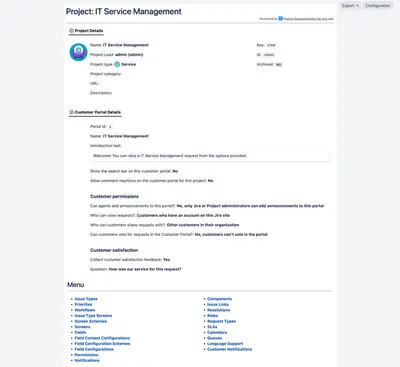Click the project Key value badge
Viewport: 400px width, 367px height.
271,45
